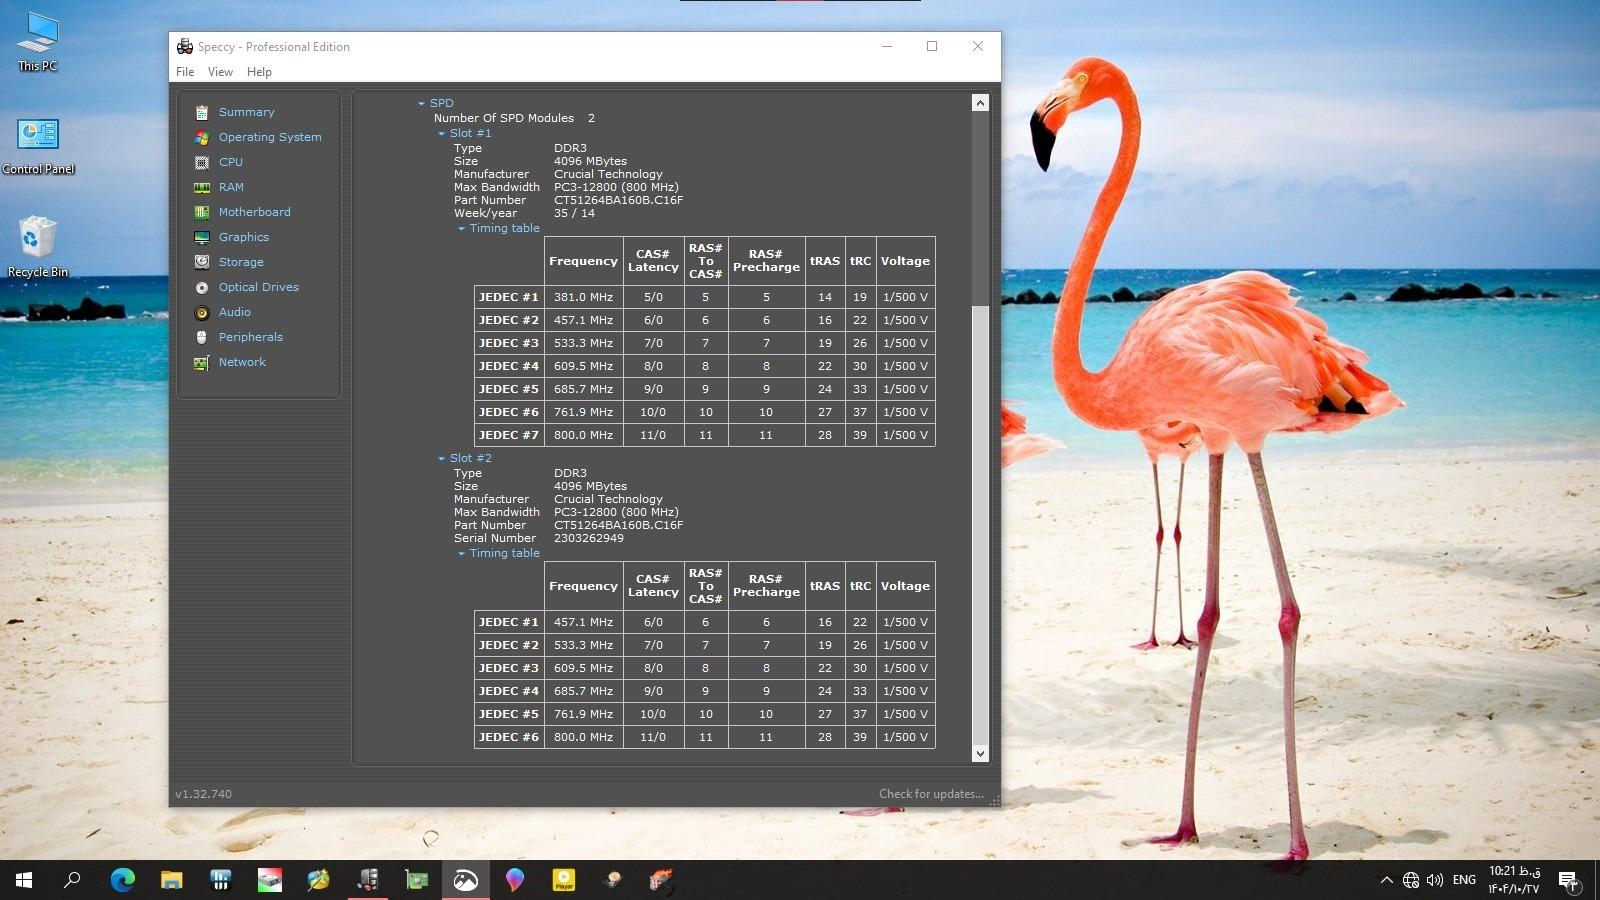Open the Summary section icon
The height and width of the screenshot is (900, 1600).
click(x=202, y=112)
